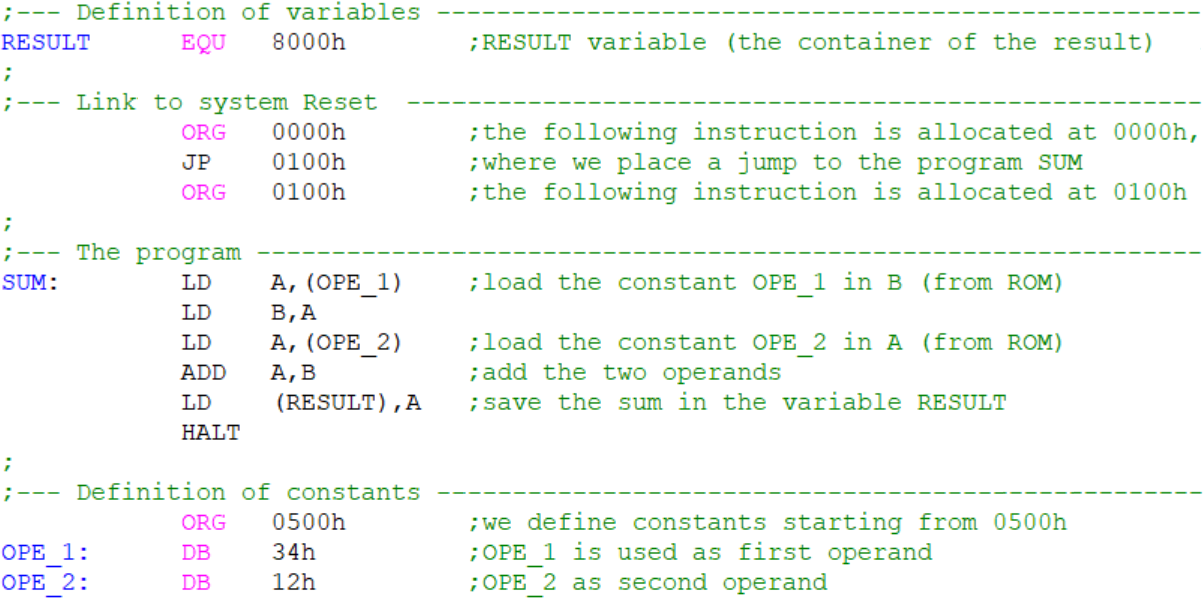Viewport: 1203px width, 606px height.
Task: Click the SUM: label
Action: tap(30, 283)
